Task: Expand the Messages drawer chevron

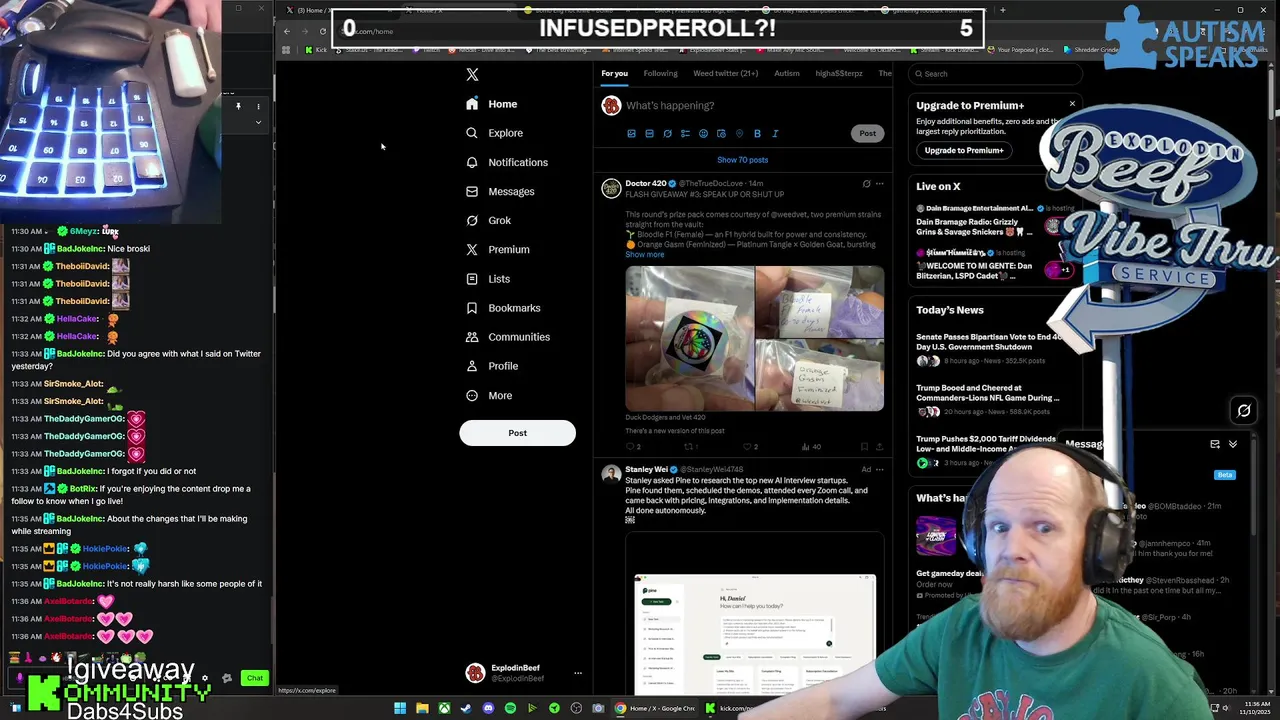Action: pyautogui.click(x=1233, y=444)
